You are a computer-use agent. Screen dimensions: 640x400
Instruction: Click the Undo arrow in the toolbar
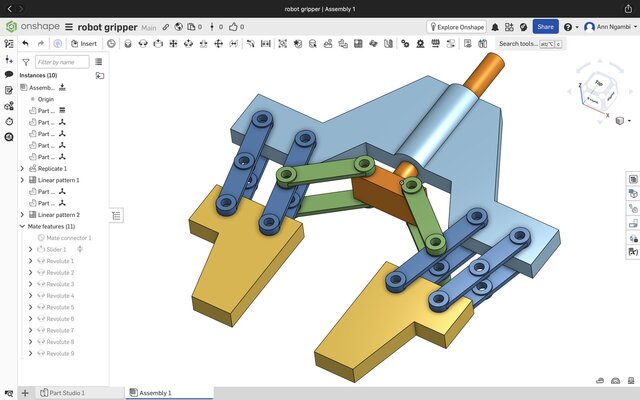(x=25, y=43)
